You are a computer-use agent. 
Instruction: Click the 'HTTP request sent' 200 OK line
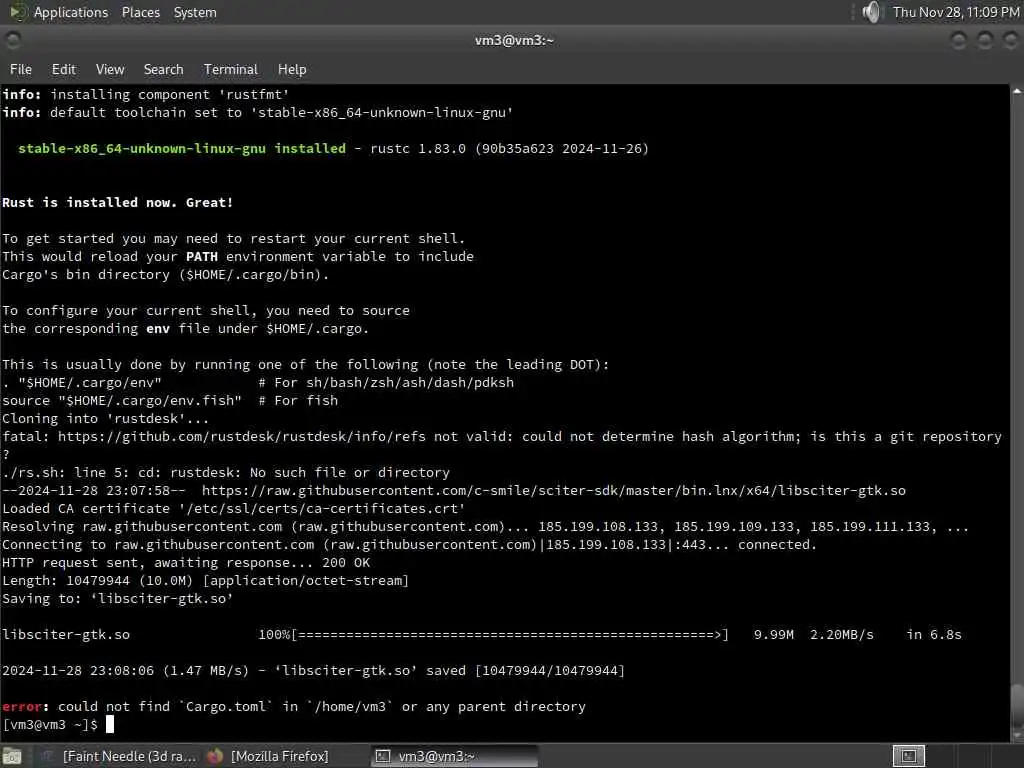click(186, 562)
